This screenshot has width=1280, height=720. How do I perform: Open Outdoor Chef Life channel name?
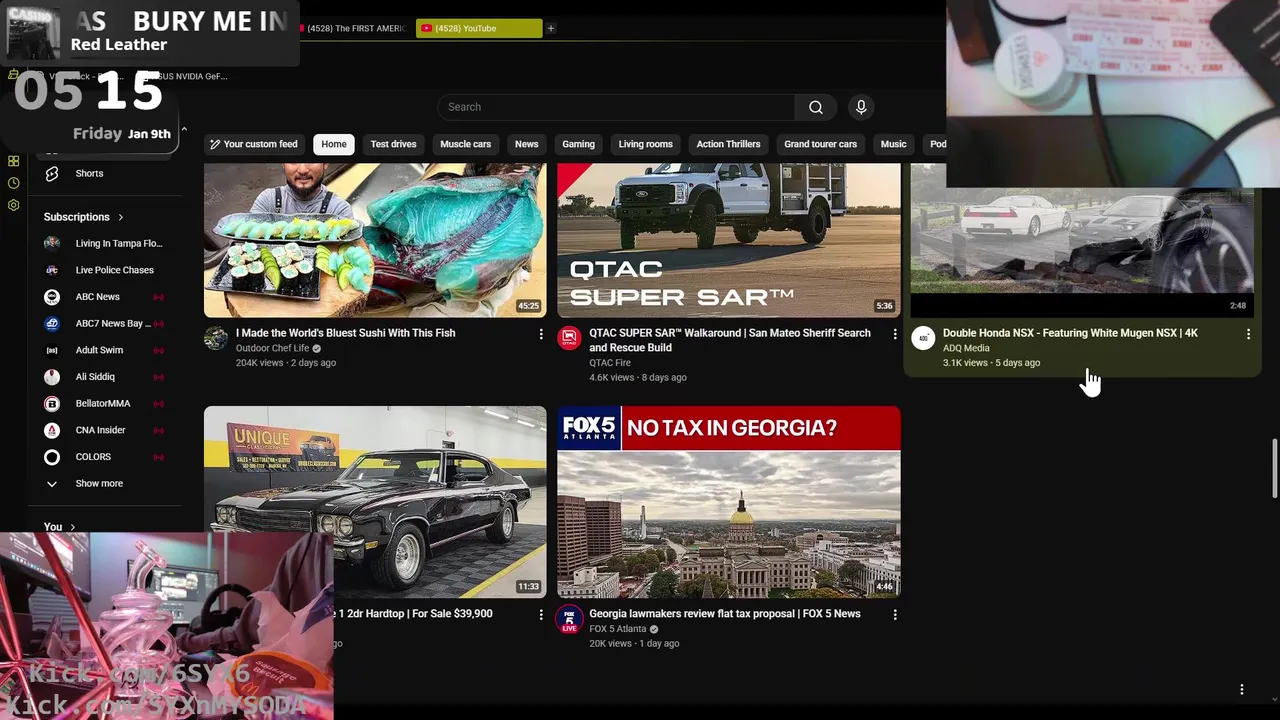click(x=272, y=348)
